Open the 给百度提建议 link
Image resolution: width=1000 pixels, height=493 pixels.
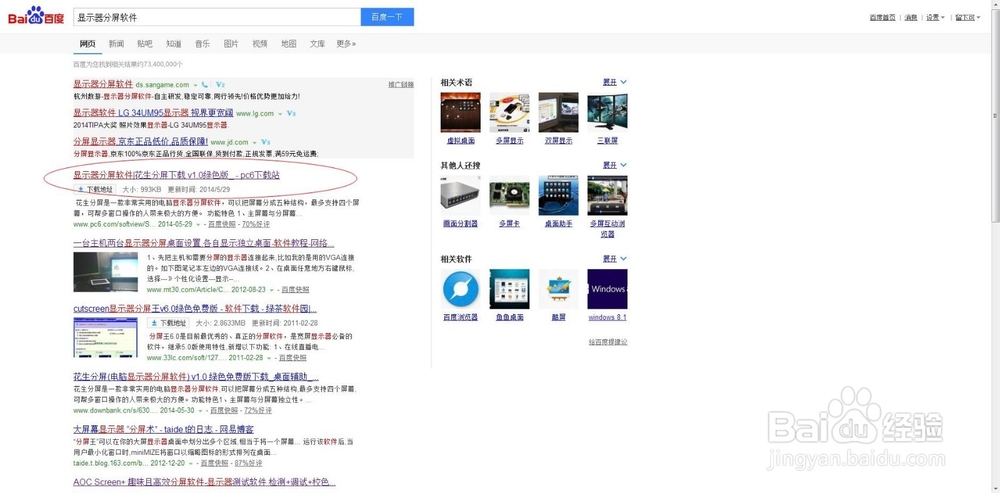point(608,342)
